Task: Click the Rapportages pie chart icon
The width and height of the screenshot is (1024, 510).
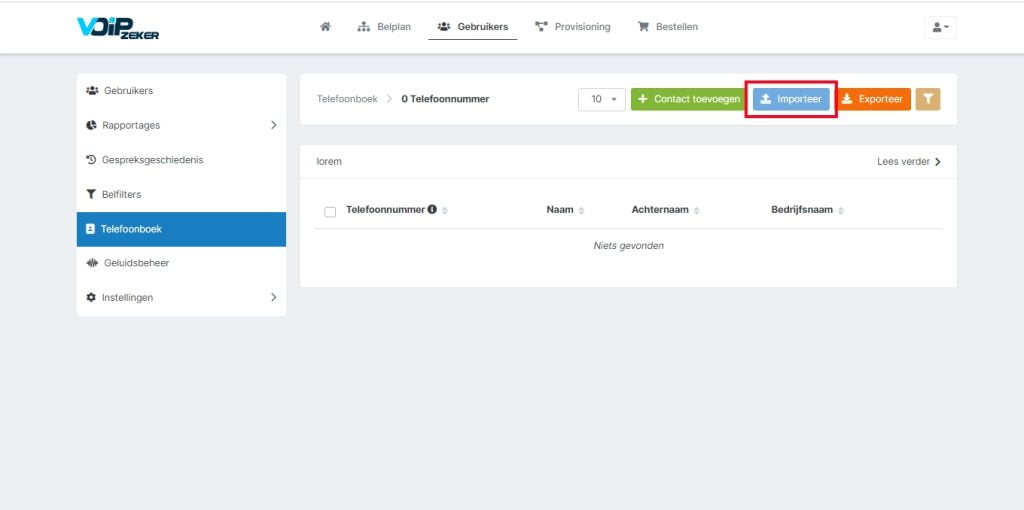Action: tap(91, 125)
